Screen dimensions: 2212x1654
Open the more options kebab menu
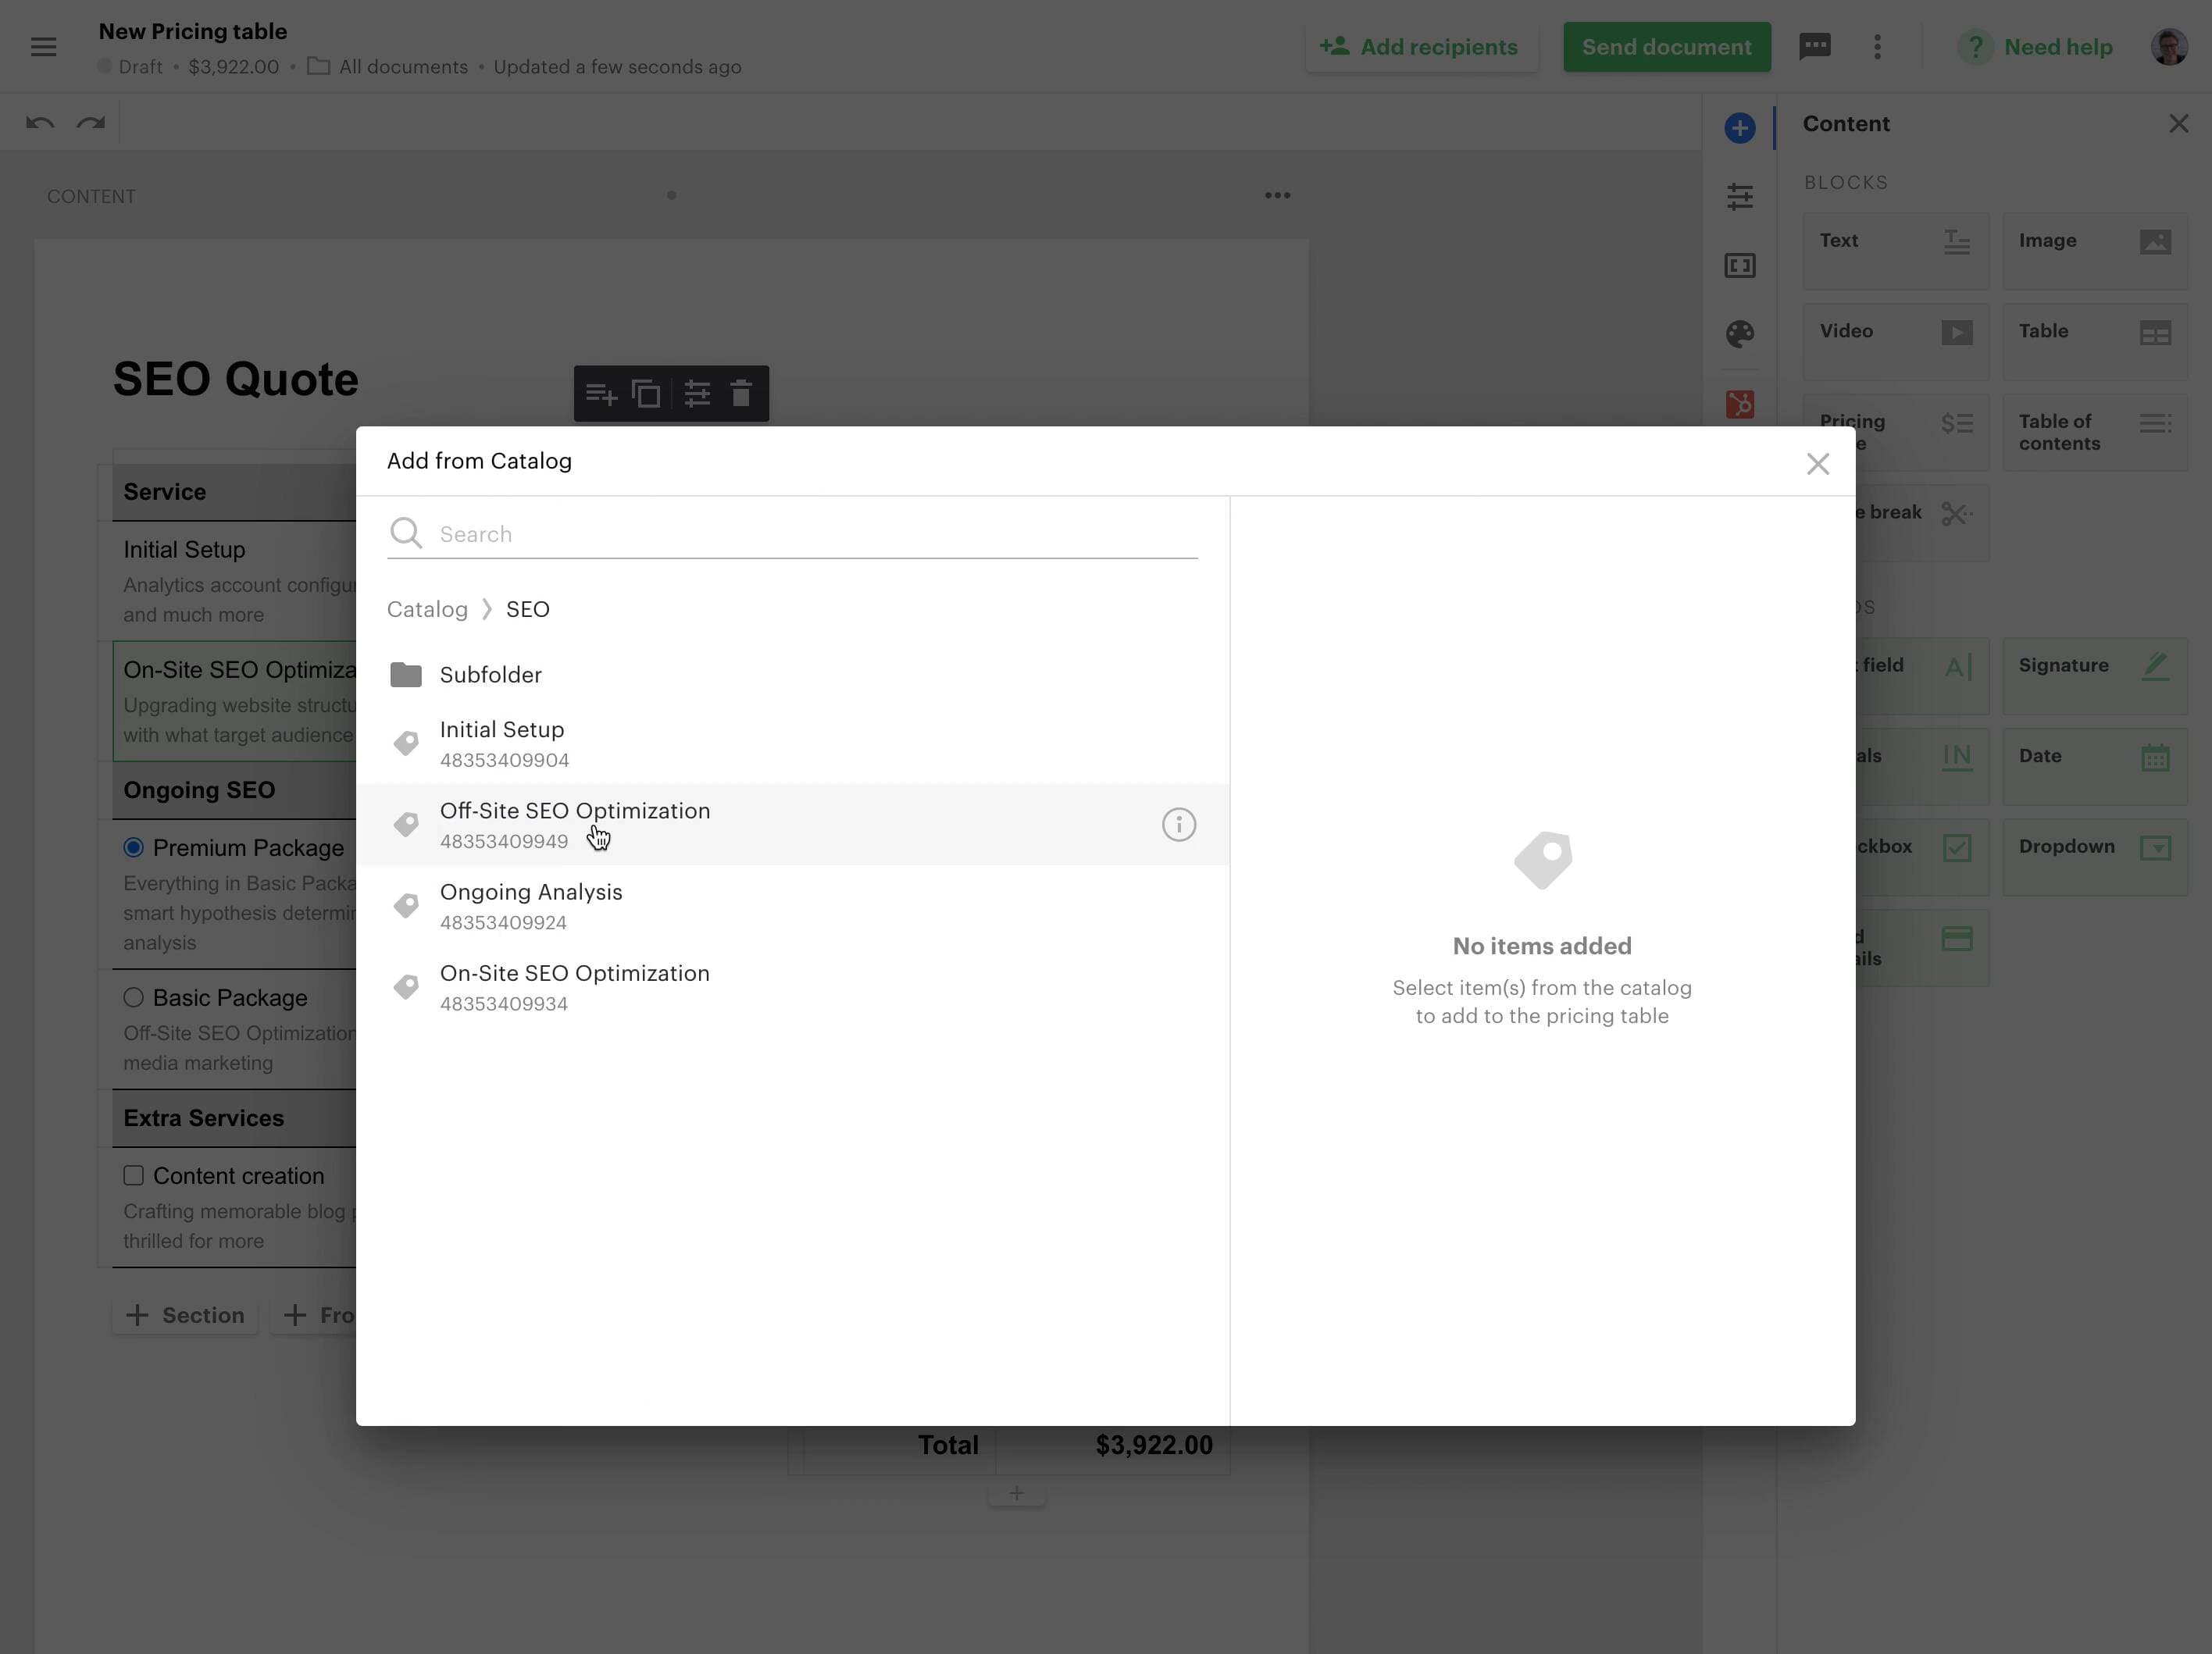1877,47
